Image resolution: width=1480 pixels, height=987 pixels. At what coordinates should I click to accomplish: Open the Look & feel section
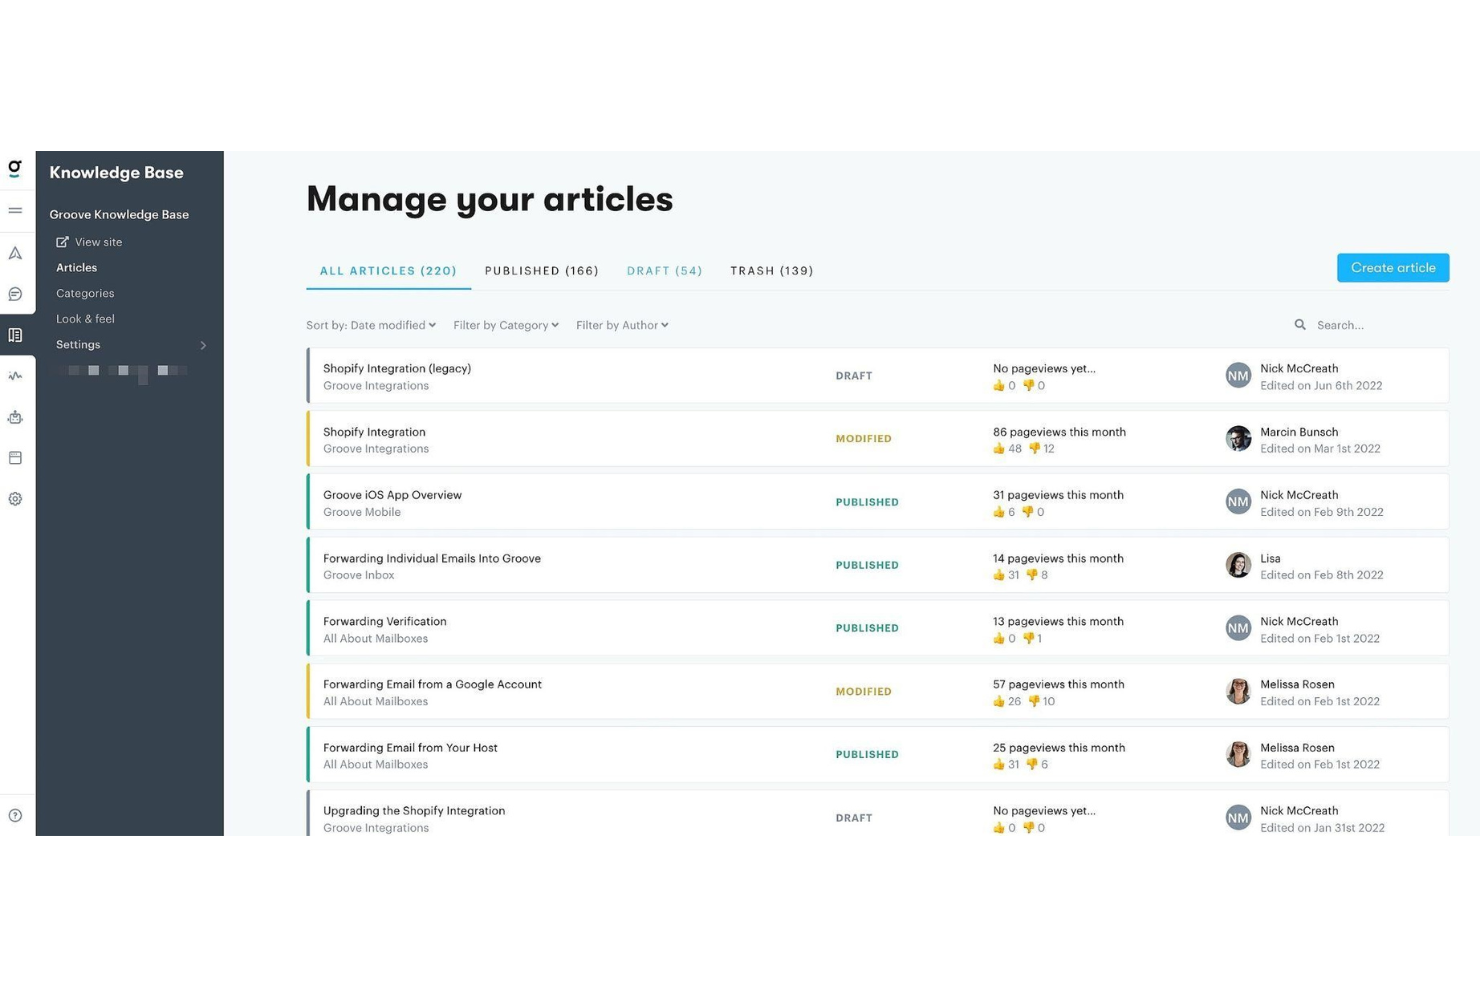(x=85, y=318)
